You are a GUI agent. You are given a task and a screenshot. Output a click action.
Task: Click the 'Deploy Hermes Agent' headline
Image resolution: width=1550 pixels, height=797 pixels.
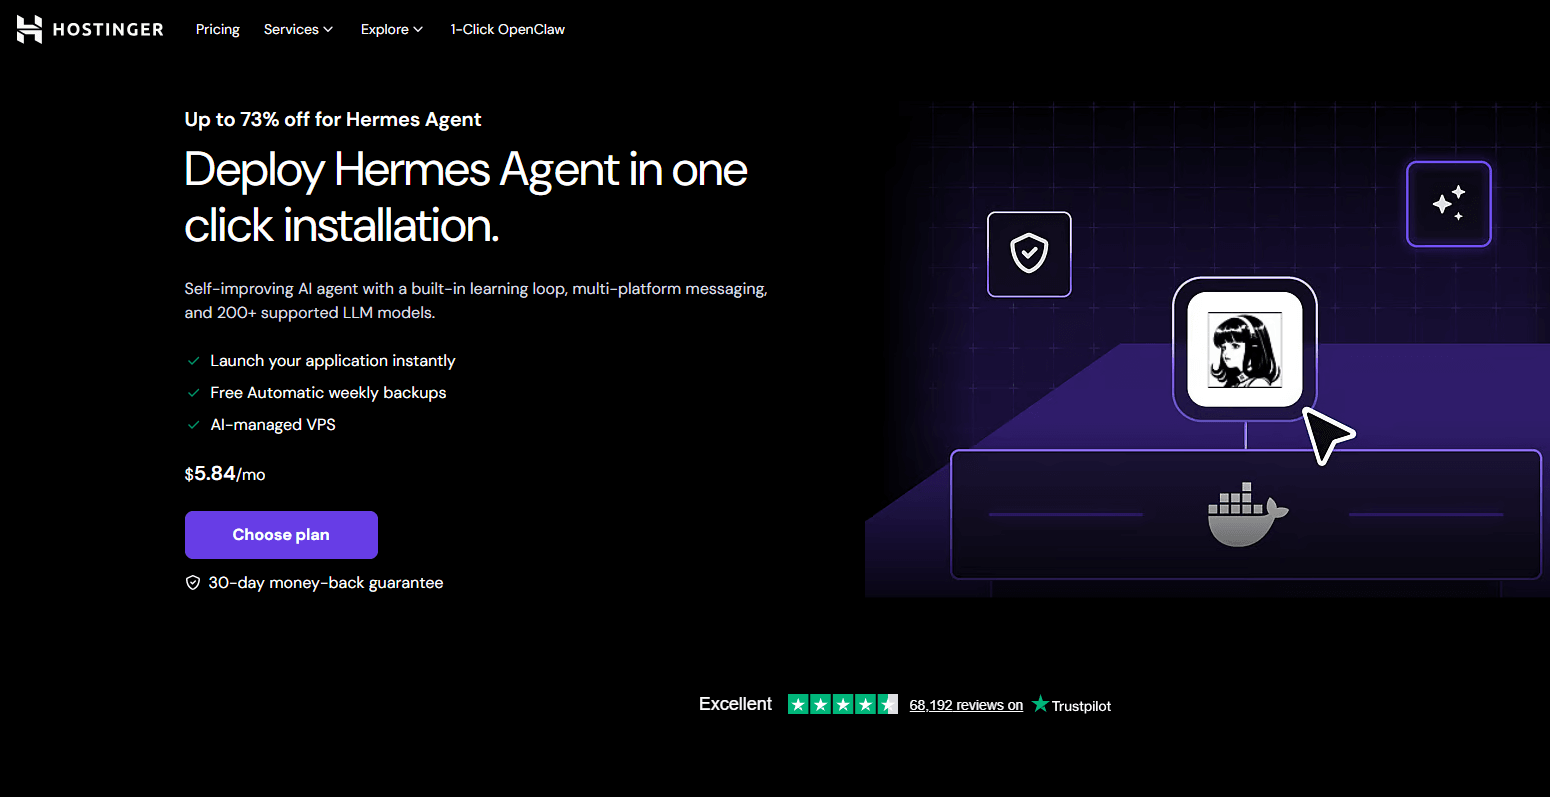[466, 197]
